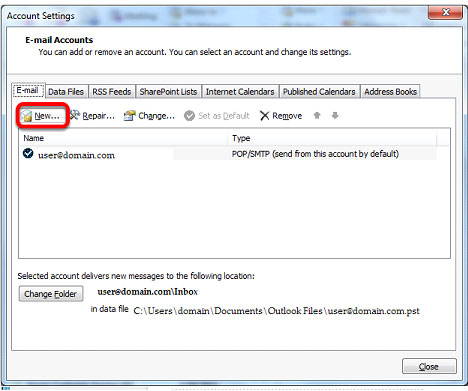
Task: Sort accounts by the Type column header
Action: pyautogui.click(x=332, y=138)
